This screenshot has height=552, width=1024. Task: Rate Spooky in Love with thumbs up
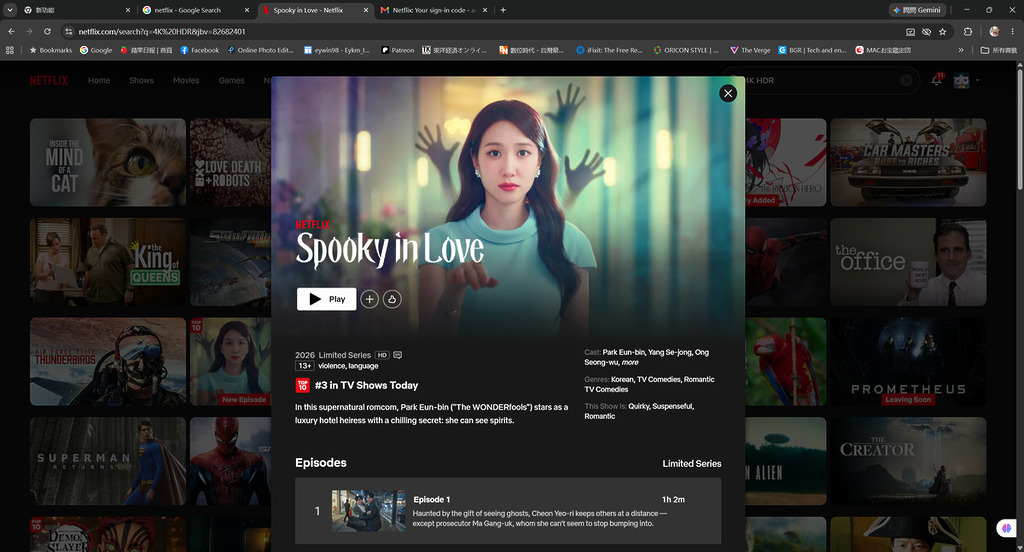pyautogui.click(x=392, y=299)
